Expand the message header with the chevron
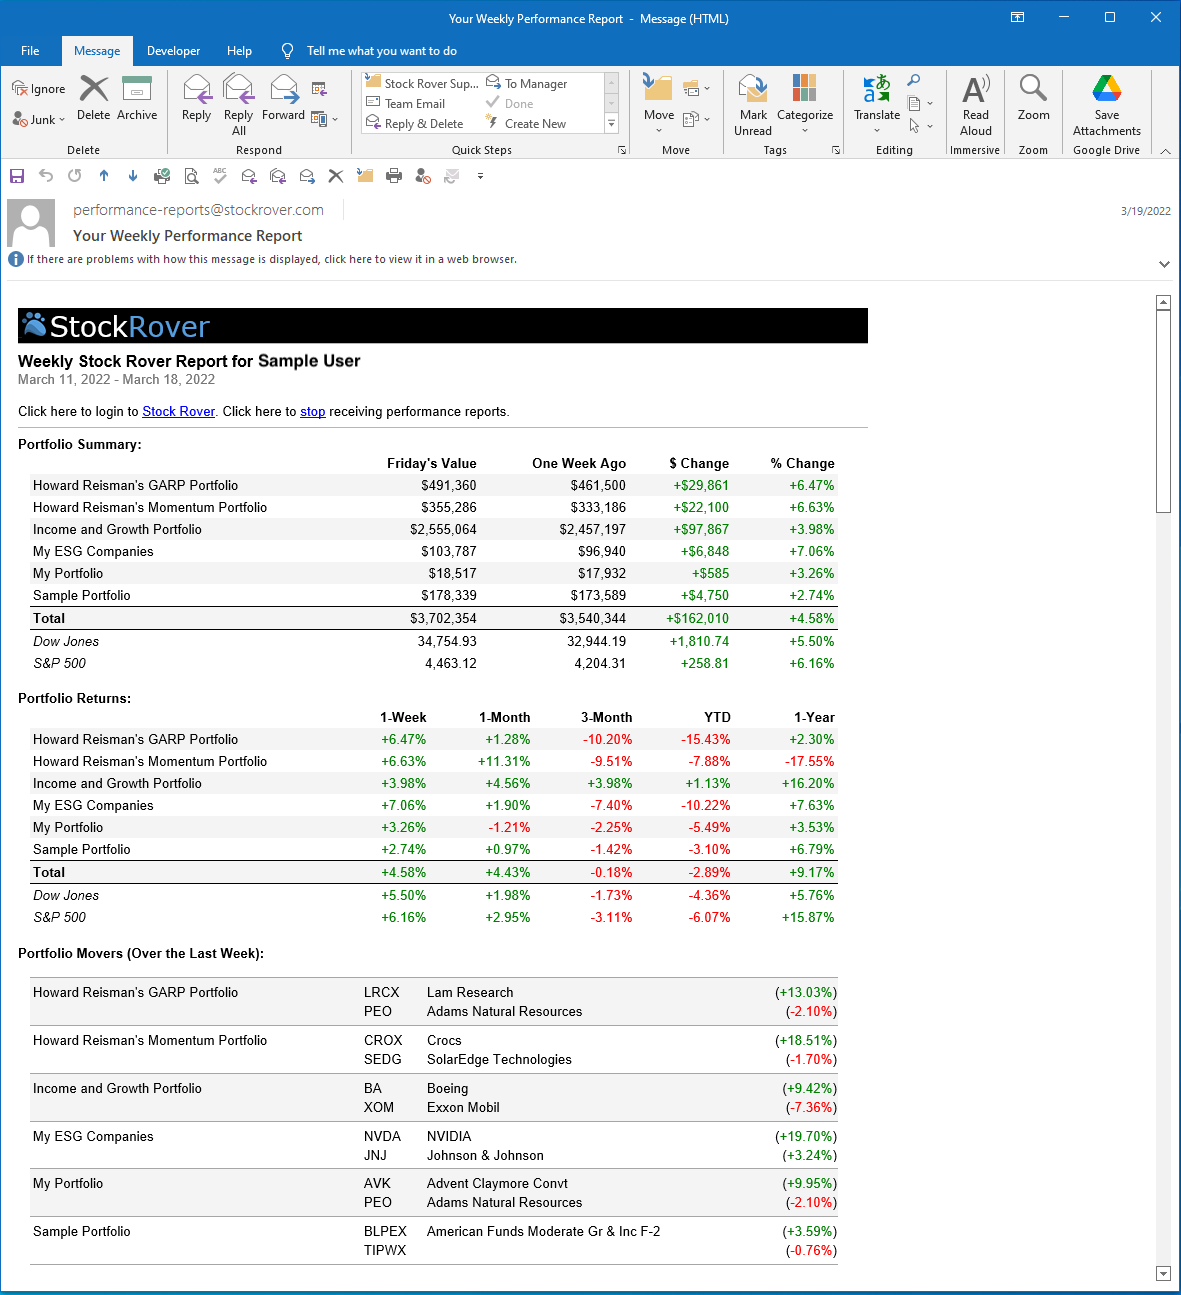The image size is (1181, 1295). pyautogui.click(x=1164, y=264)
